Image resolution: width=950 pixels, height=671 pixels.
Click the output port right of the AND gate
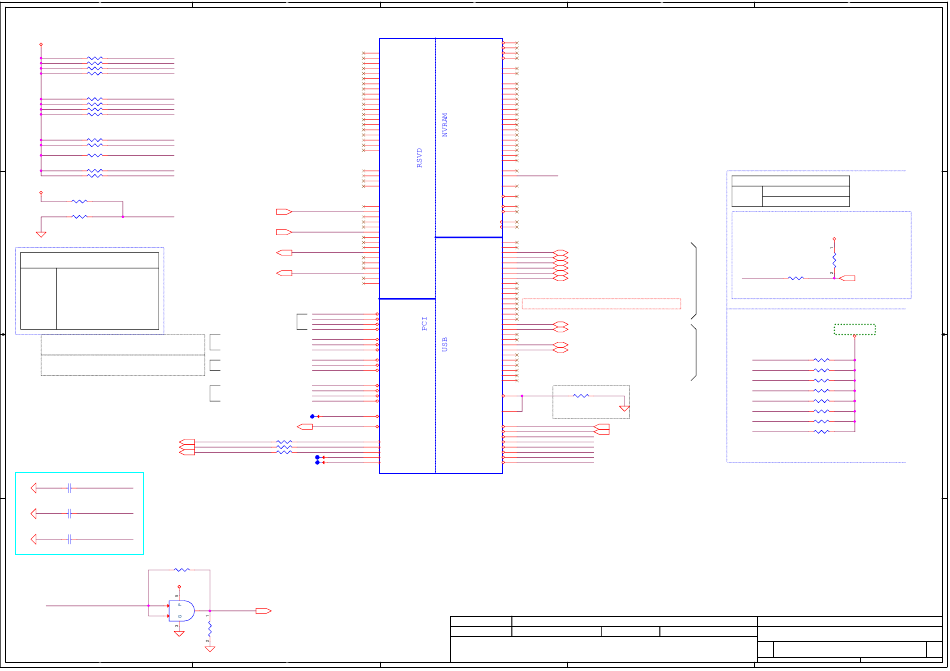(x=263, y=611)
